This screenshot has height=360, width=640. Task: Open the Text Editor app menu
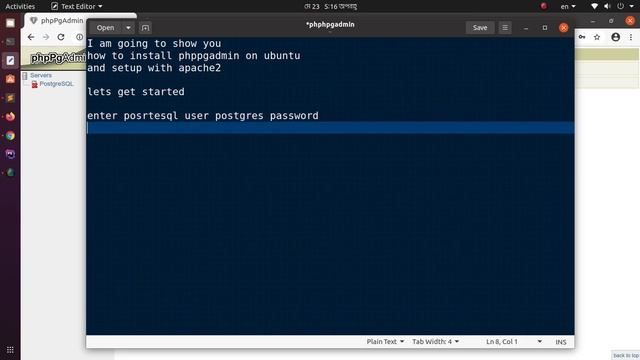[x=77, y=7]
